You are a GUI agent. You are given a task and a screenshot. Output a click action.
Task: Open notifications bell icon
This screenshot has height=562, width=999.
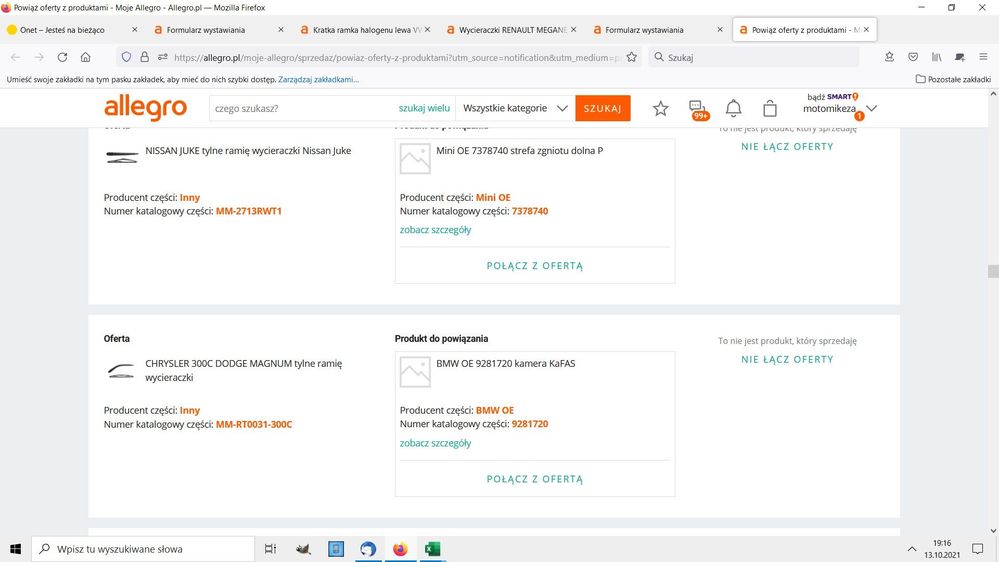733,109
